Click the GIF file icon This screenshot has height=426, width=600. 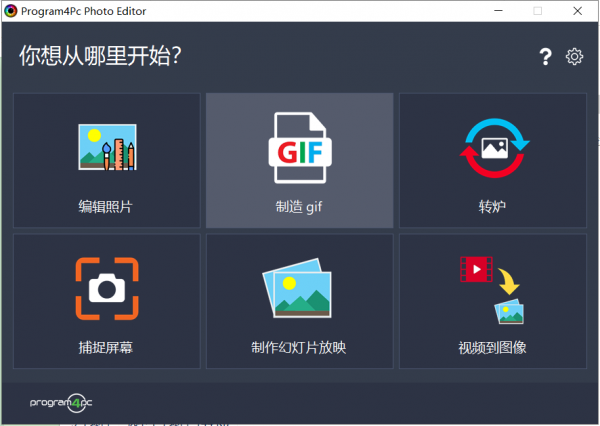300,147
